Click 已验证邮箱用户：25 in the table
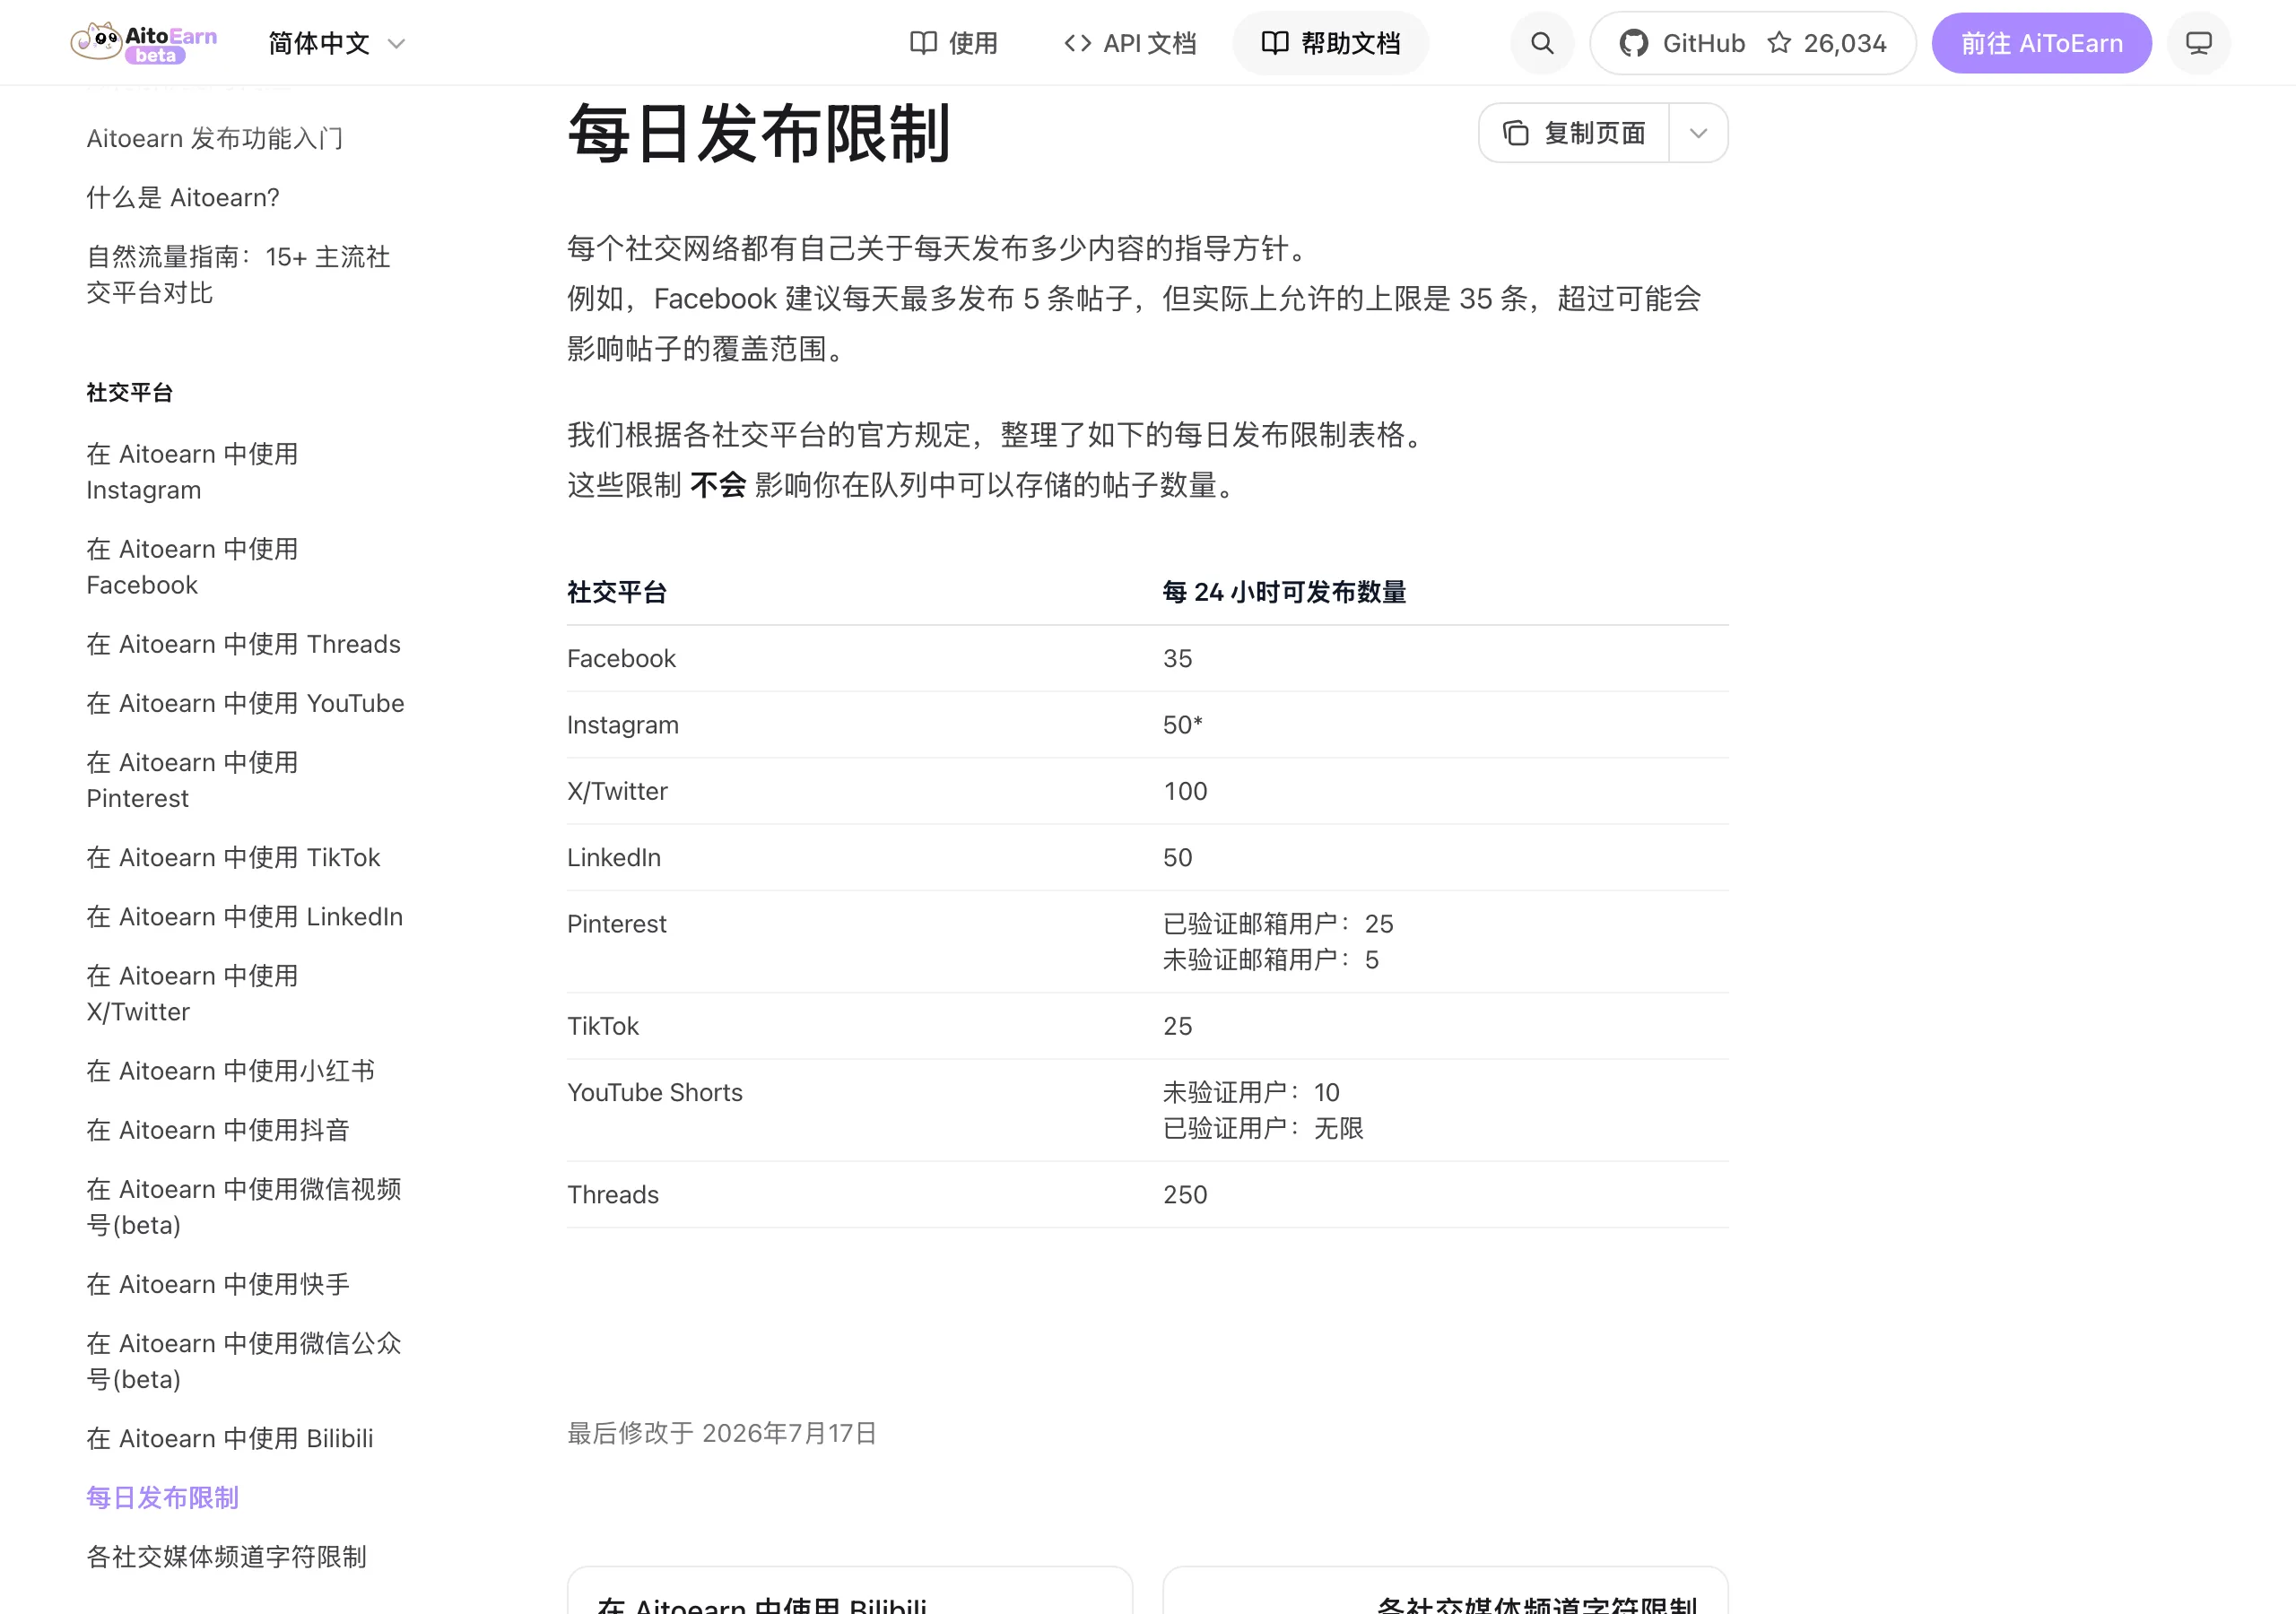The height and width of the screenshot is (1614, 2296). click(1277, 922)
